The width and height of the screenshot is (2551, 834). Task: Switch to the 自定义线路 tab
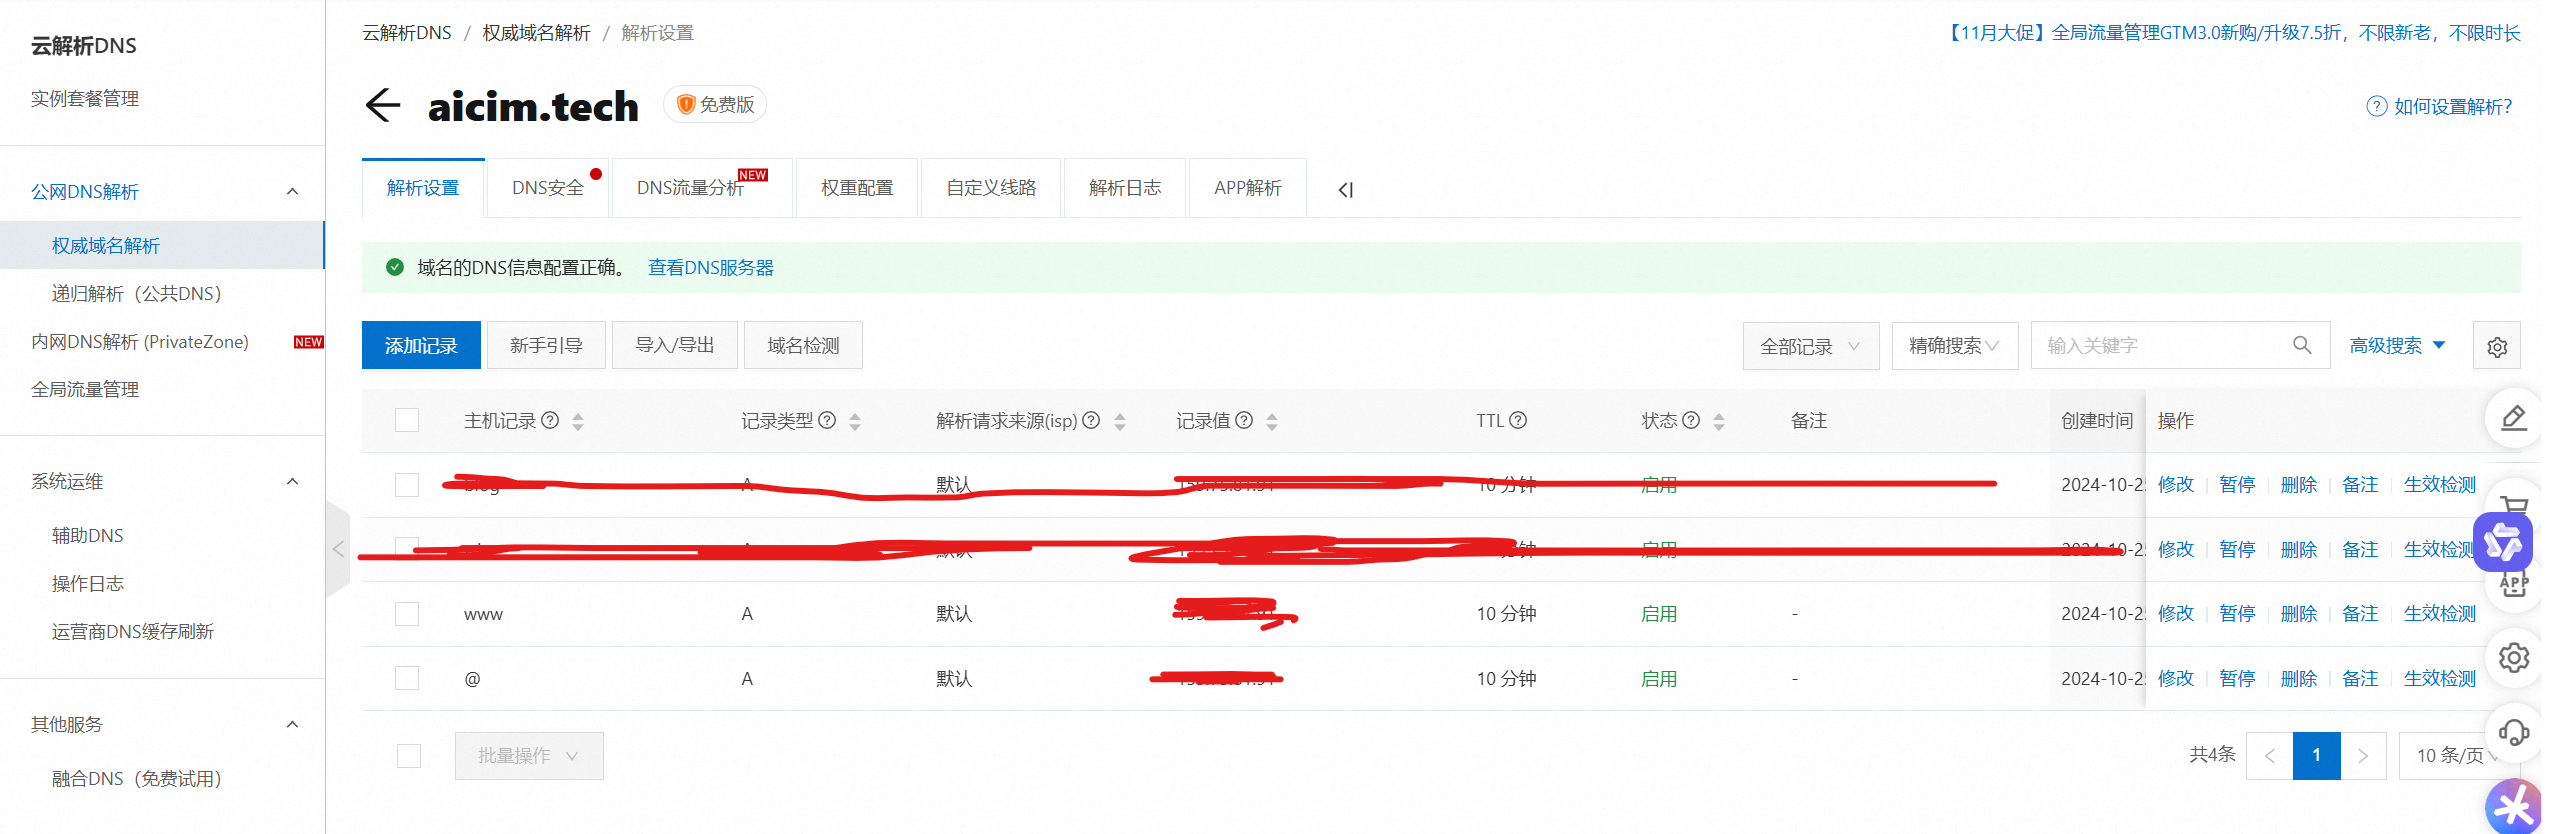pos(991,188)
